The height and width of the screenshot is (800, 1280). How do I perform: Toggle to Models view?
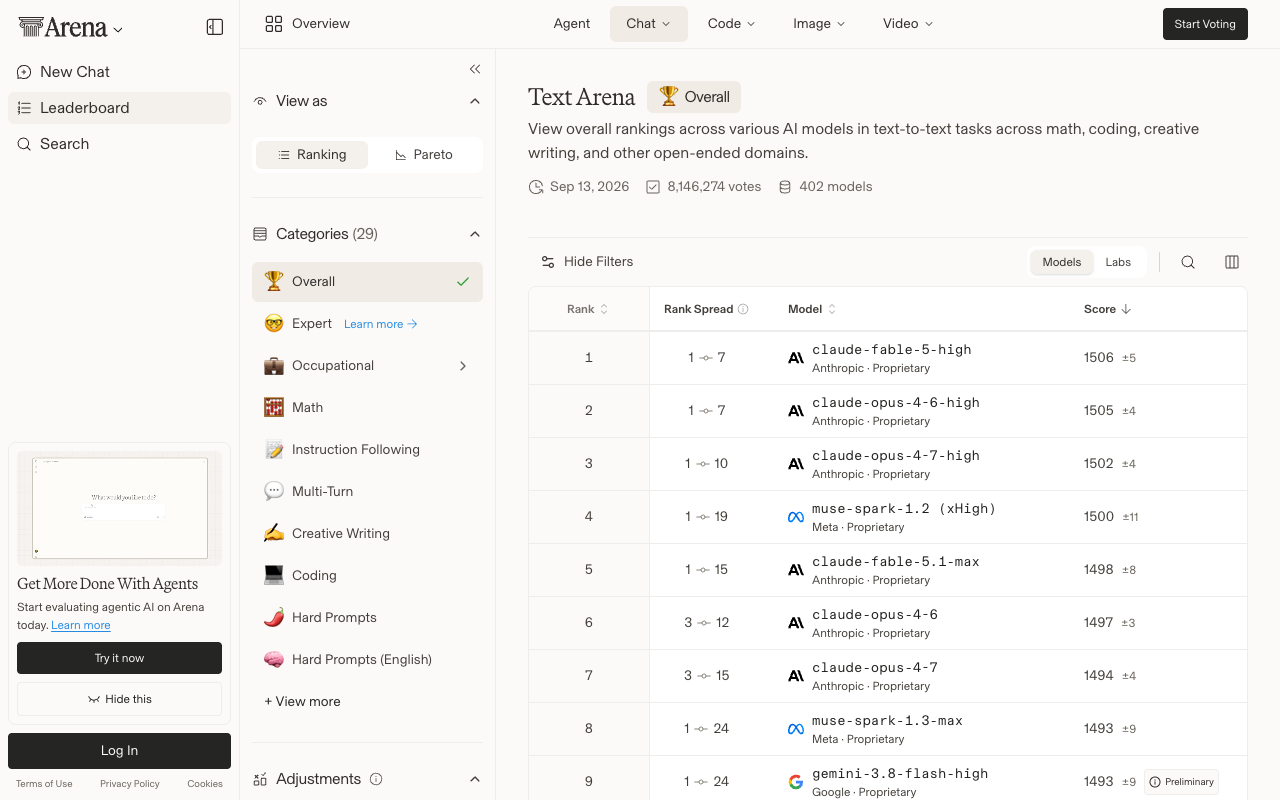(1062, 262)
